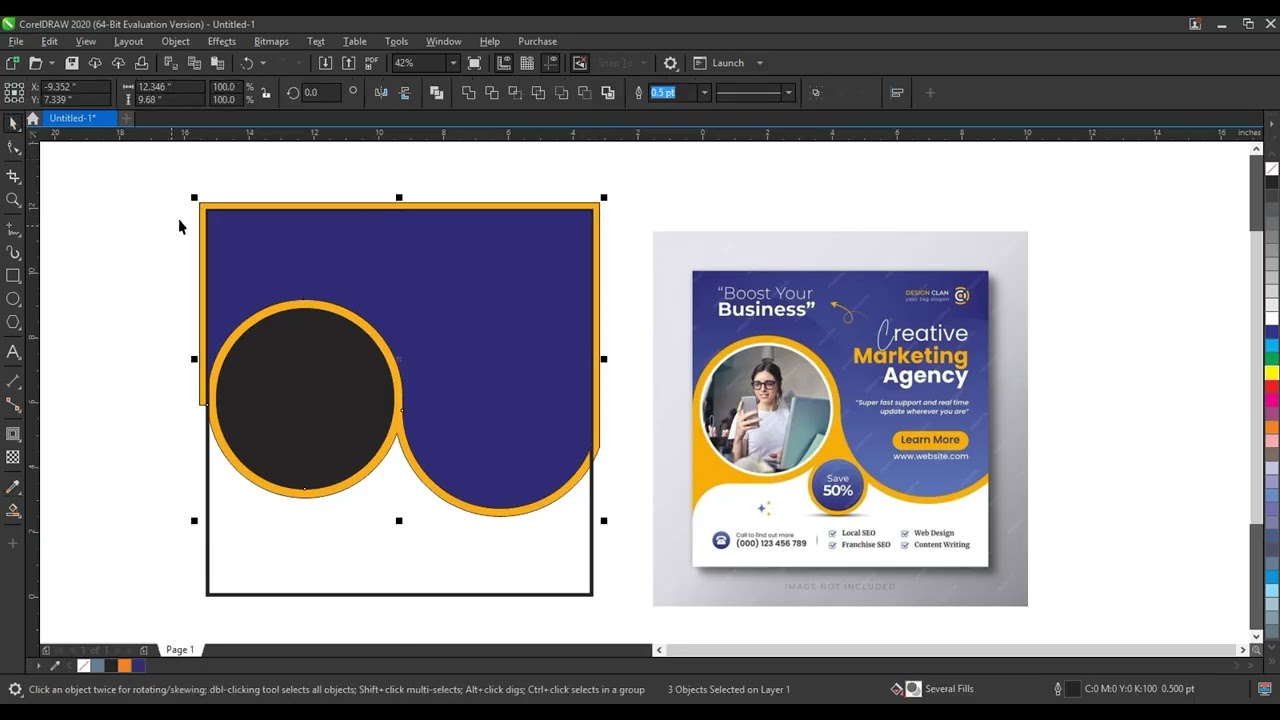
Task: Select the Crop tool
Action: tap(13, 176)
